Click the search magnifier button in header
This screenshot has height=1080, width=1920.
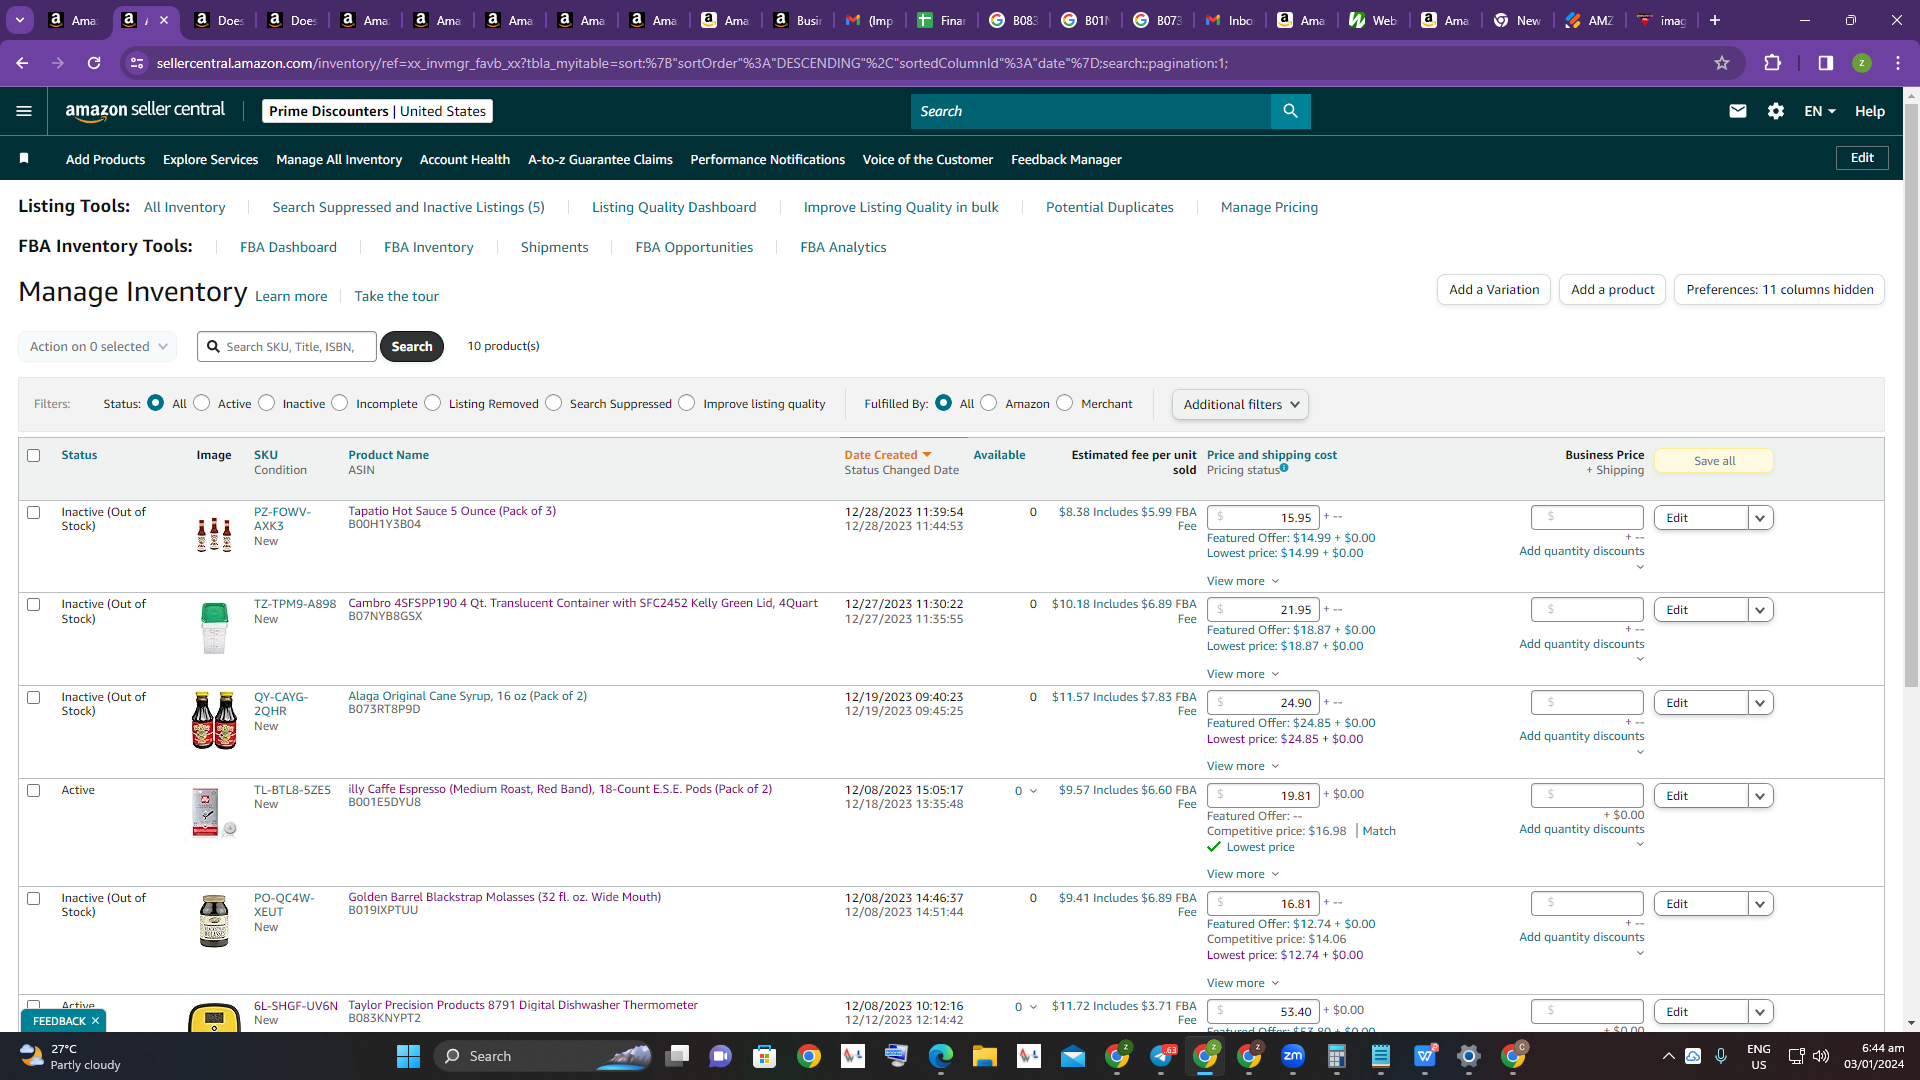pos(1290,111)
